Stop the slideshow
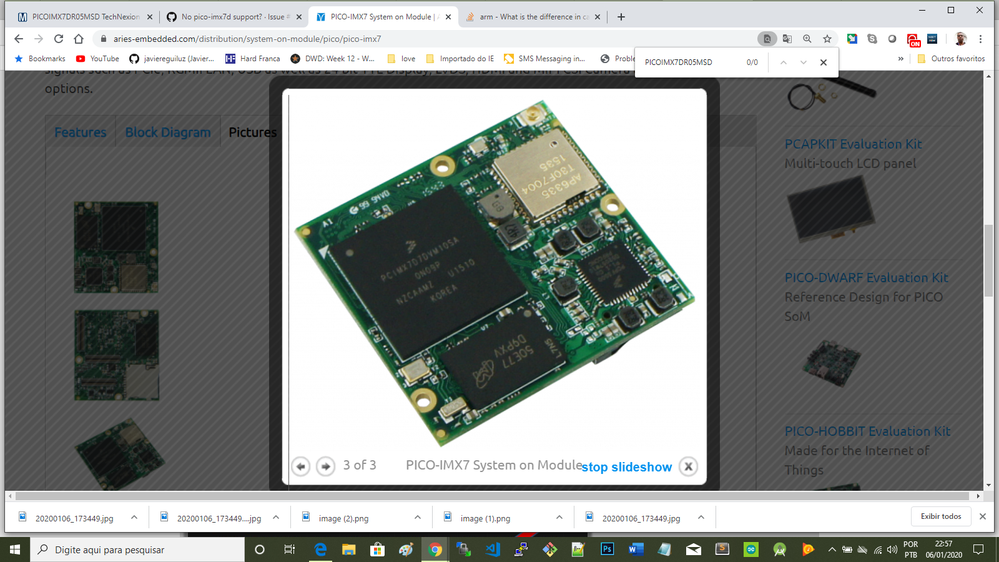 tap(626, 467)
